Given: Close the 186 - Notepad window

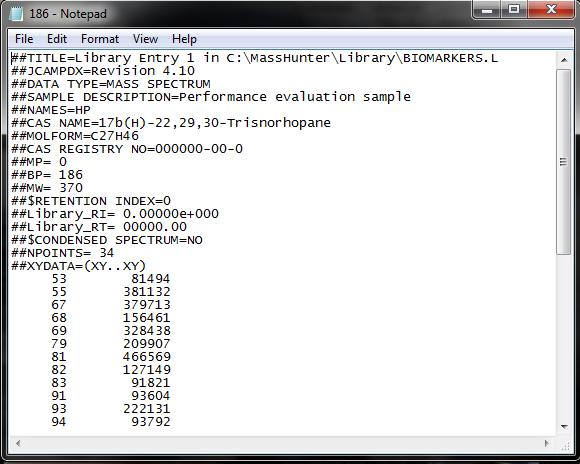Looking at the screenshot, I should [551, 10].
